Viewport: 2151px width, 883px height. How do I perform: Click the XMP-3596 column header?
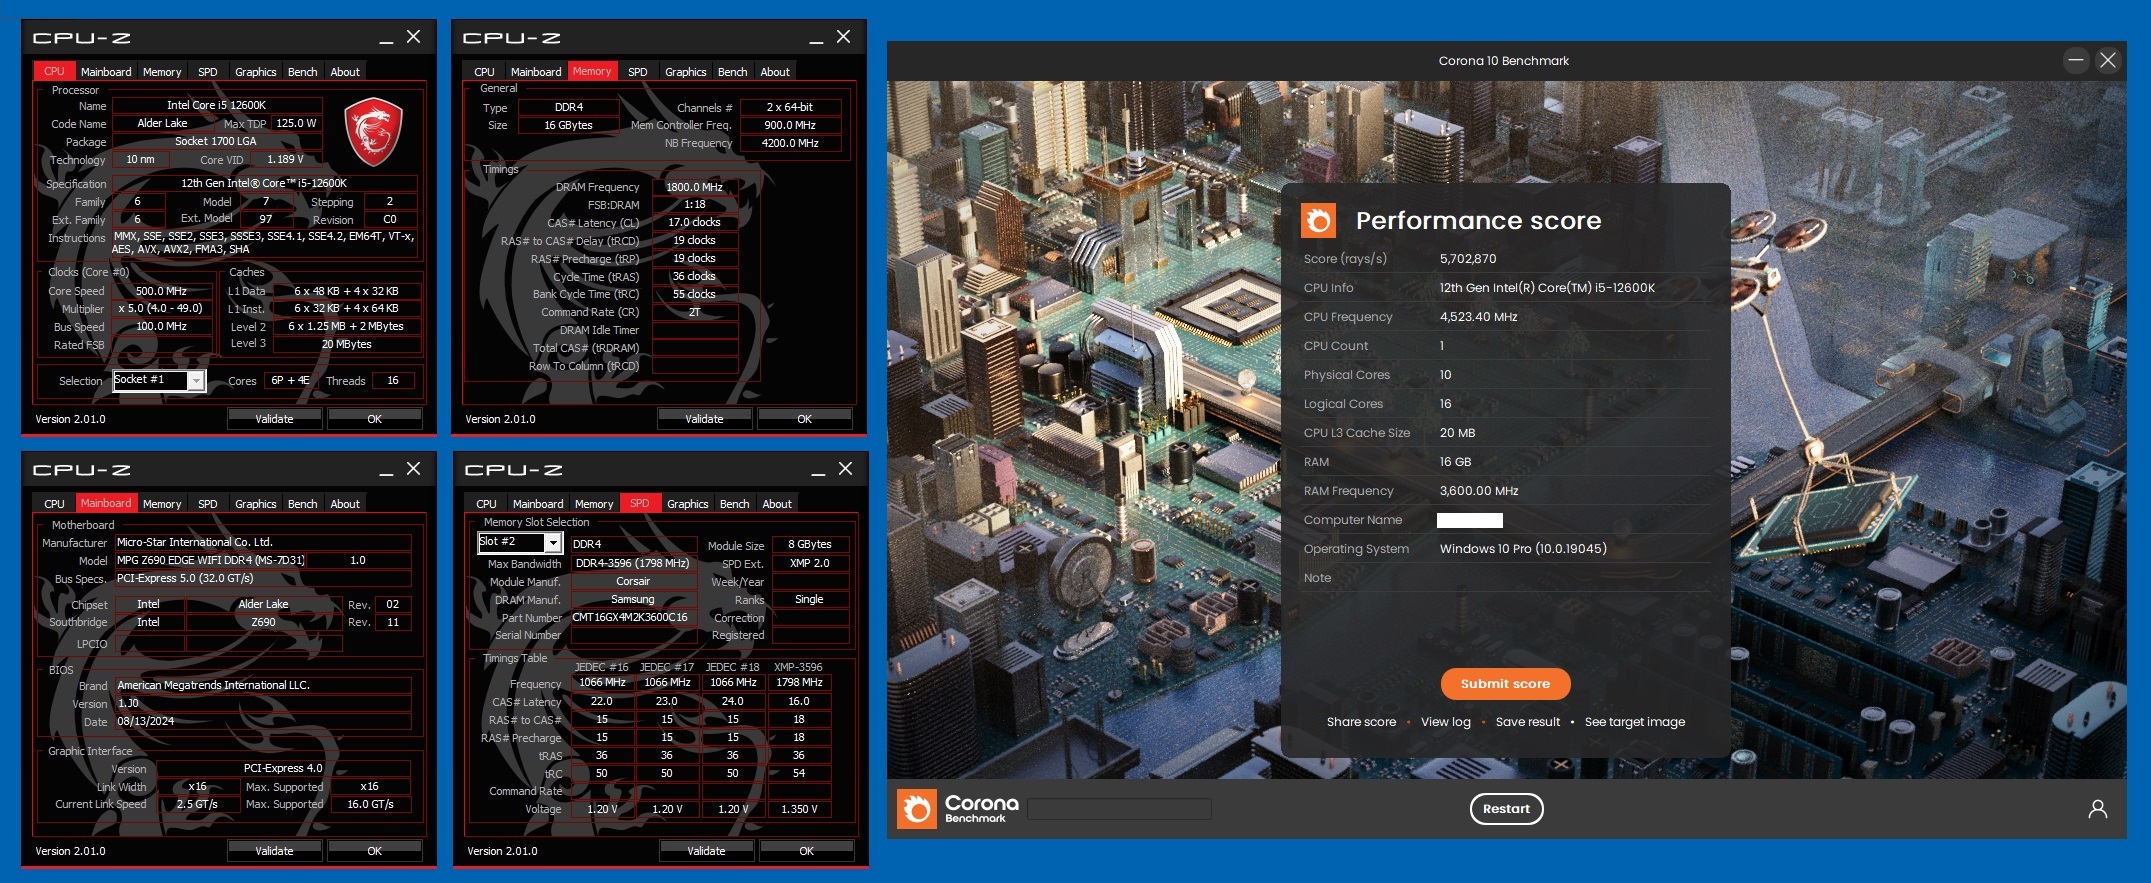(x=798, y=667)
